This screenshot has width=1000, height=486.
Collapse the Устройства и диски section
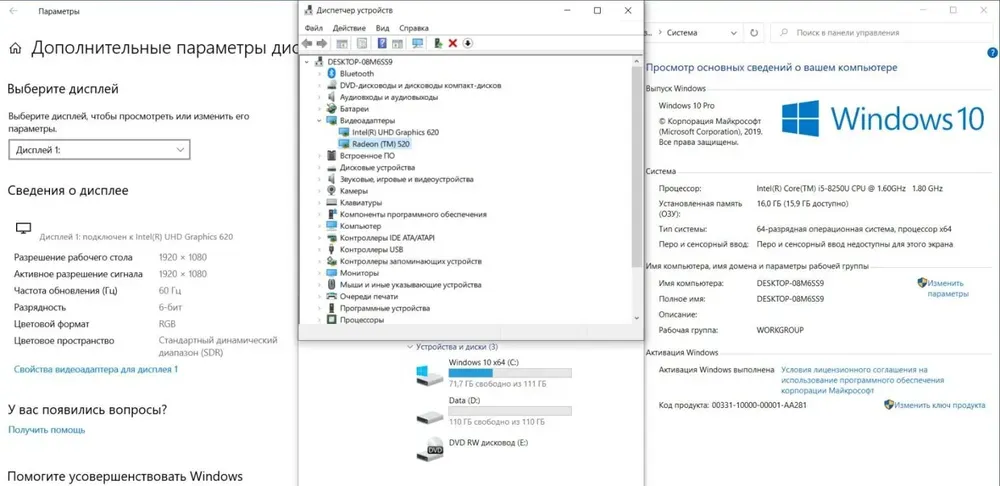pyautogui.click(x=409, y=347)
